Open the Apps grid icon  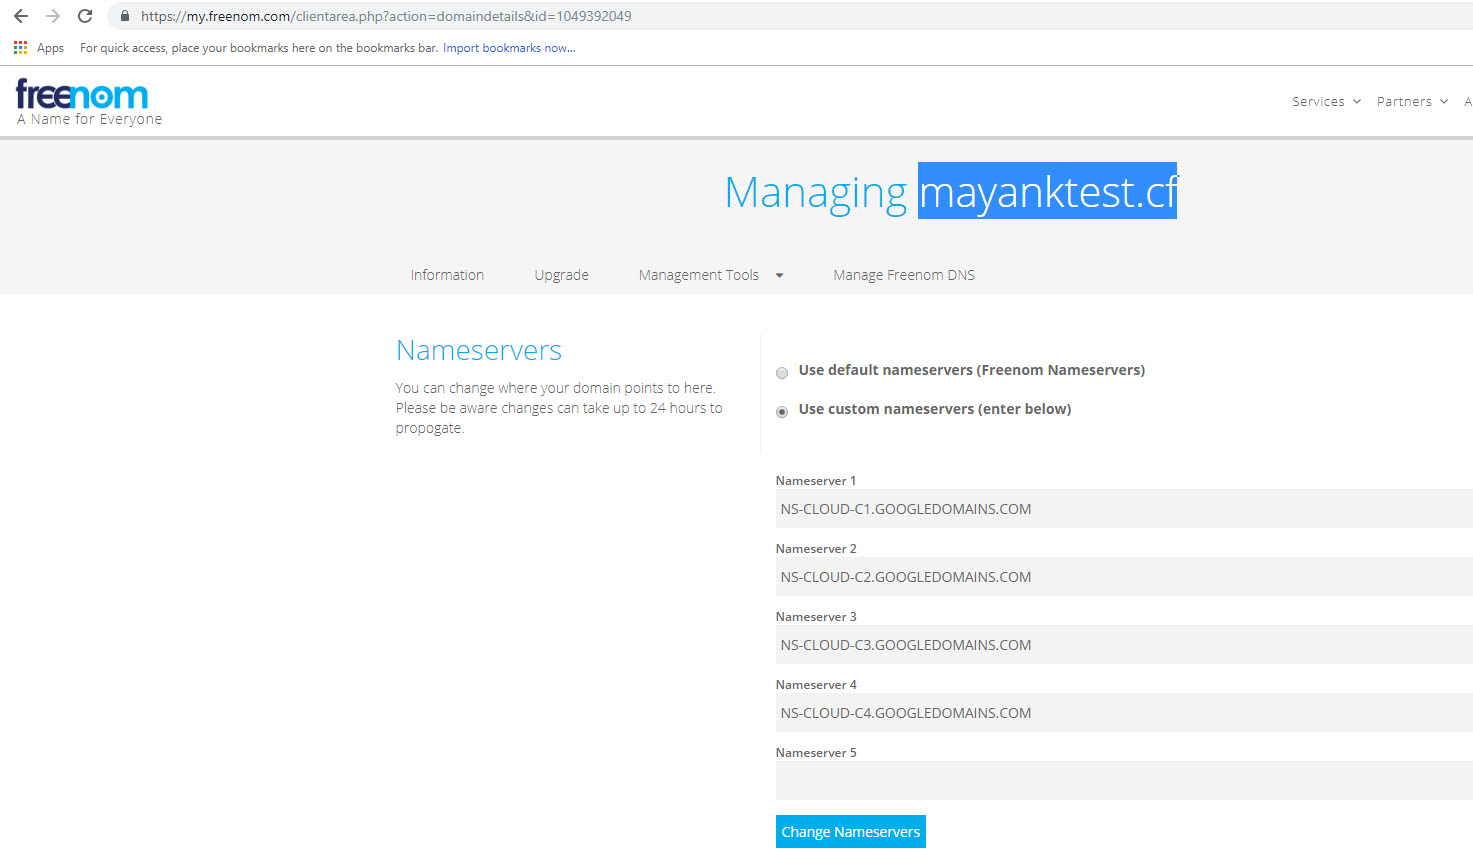point(20,48)
